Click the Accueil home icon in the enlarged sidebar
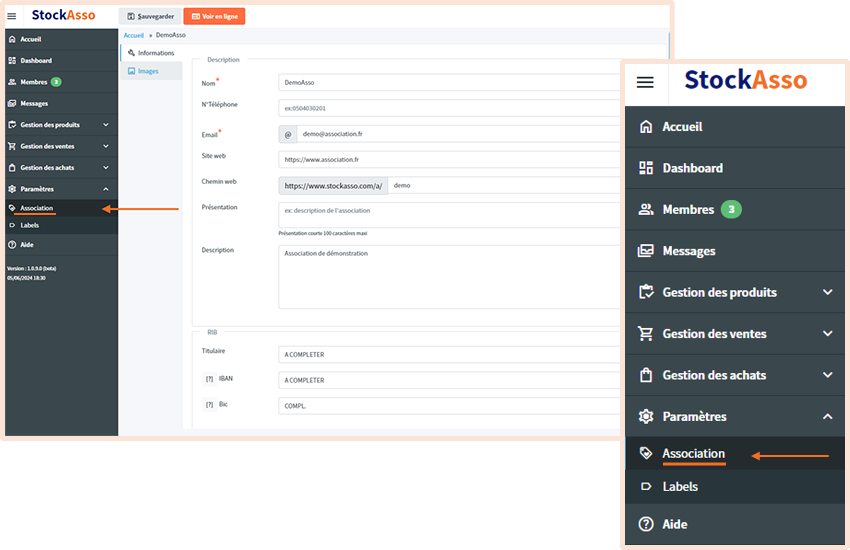The image size is (850, 550). (x=646, y=127)
